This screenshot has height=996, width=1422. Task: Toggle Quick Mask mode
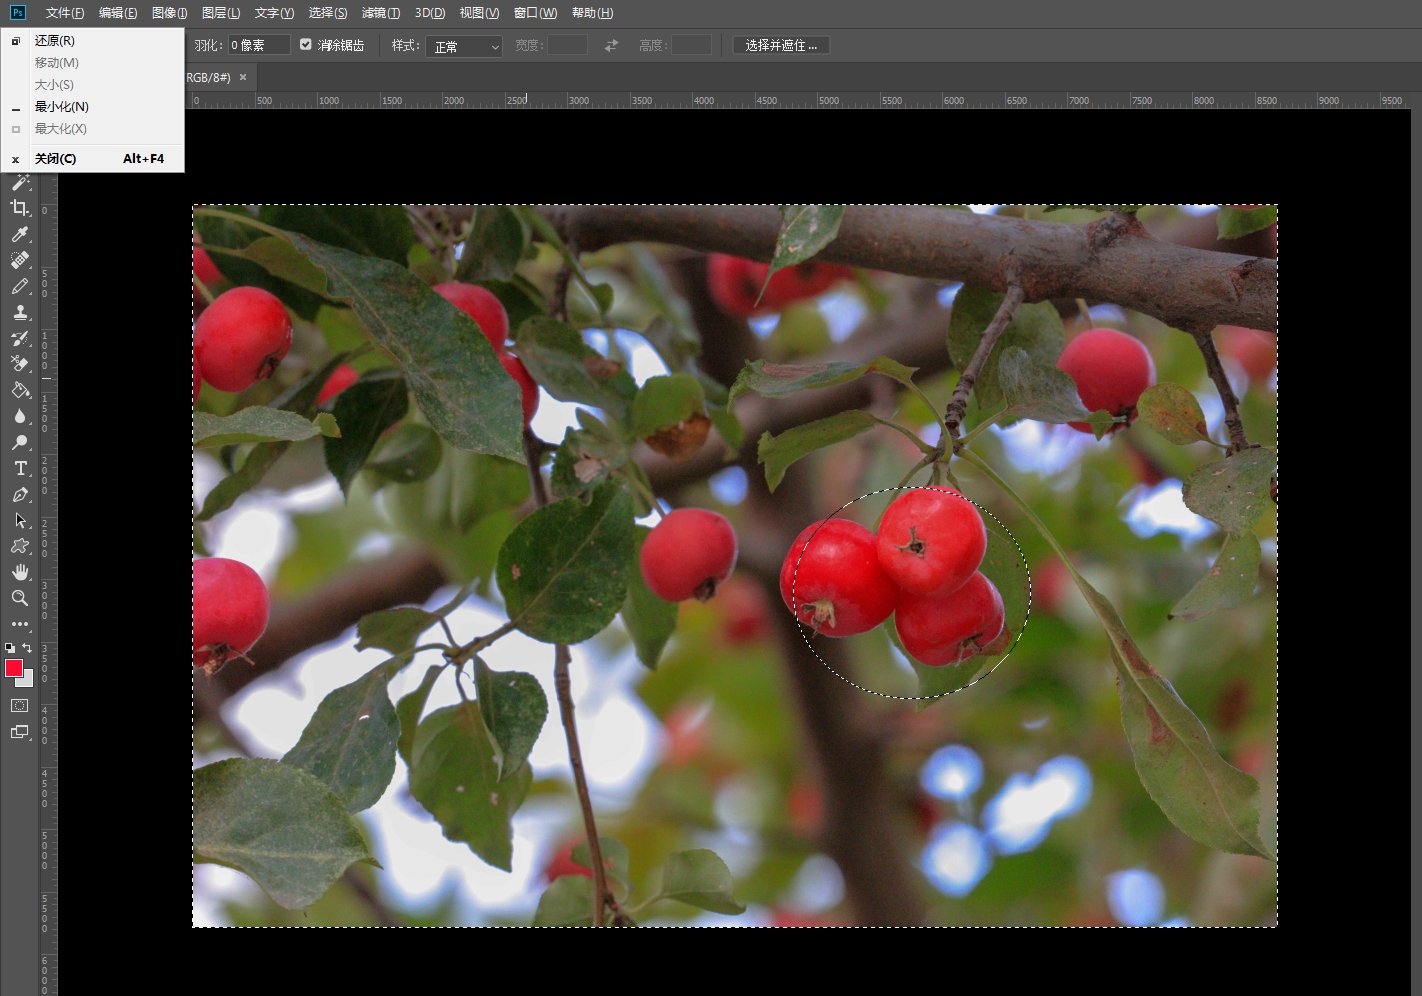19,706
